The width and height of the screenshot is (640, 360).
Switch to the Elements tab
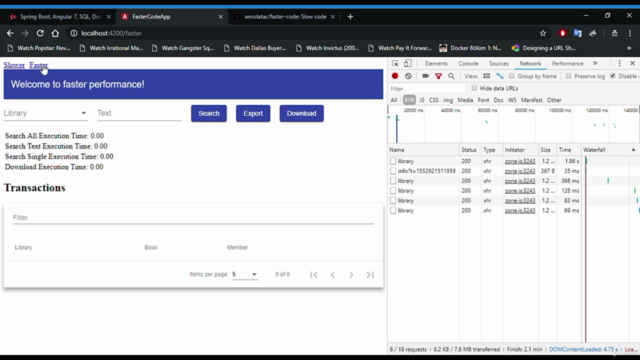point(436,64)
